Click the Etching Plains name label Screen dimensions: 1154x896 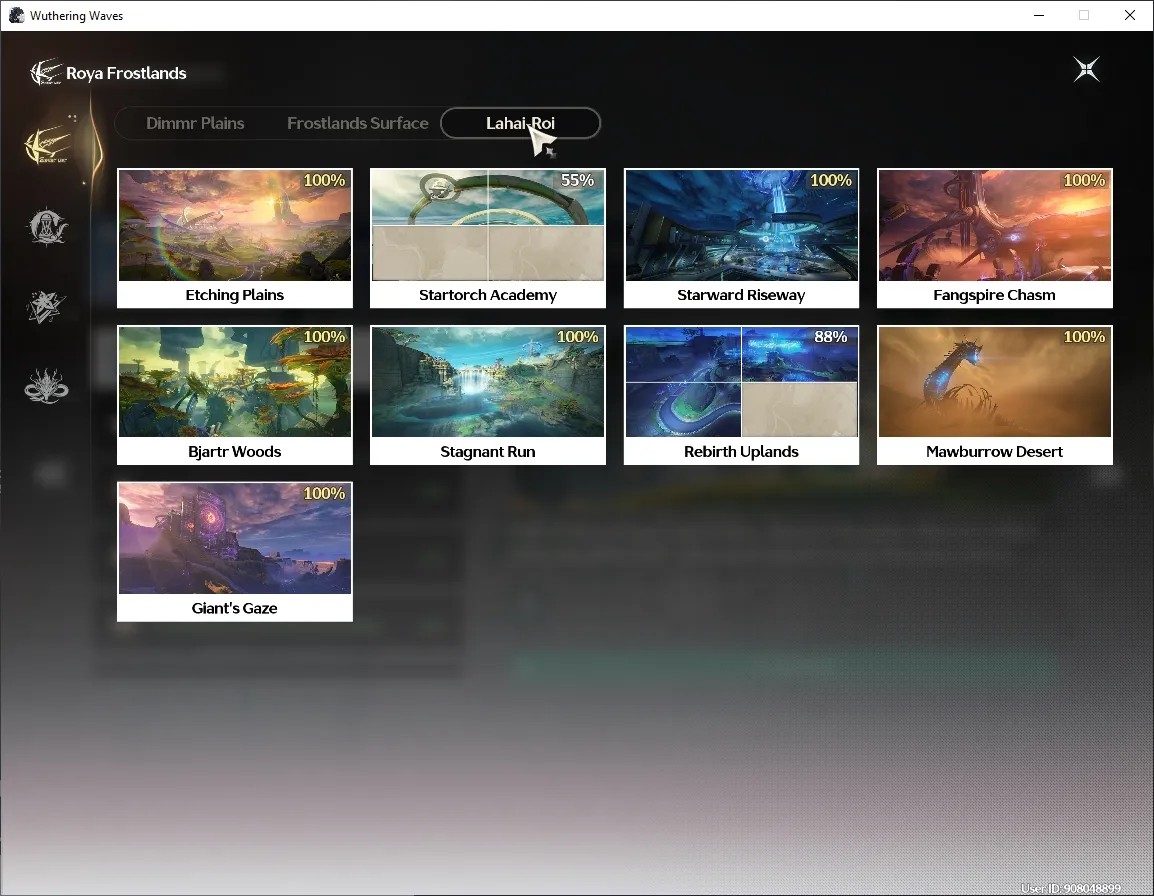[x=235, y=294]
